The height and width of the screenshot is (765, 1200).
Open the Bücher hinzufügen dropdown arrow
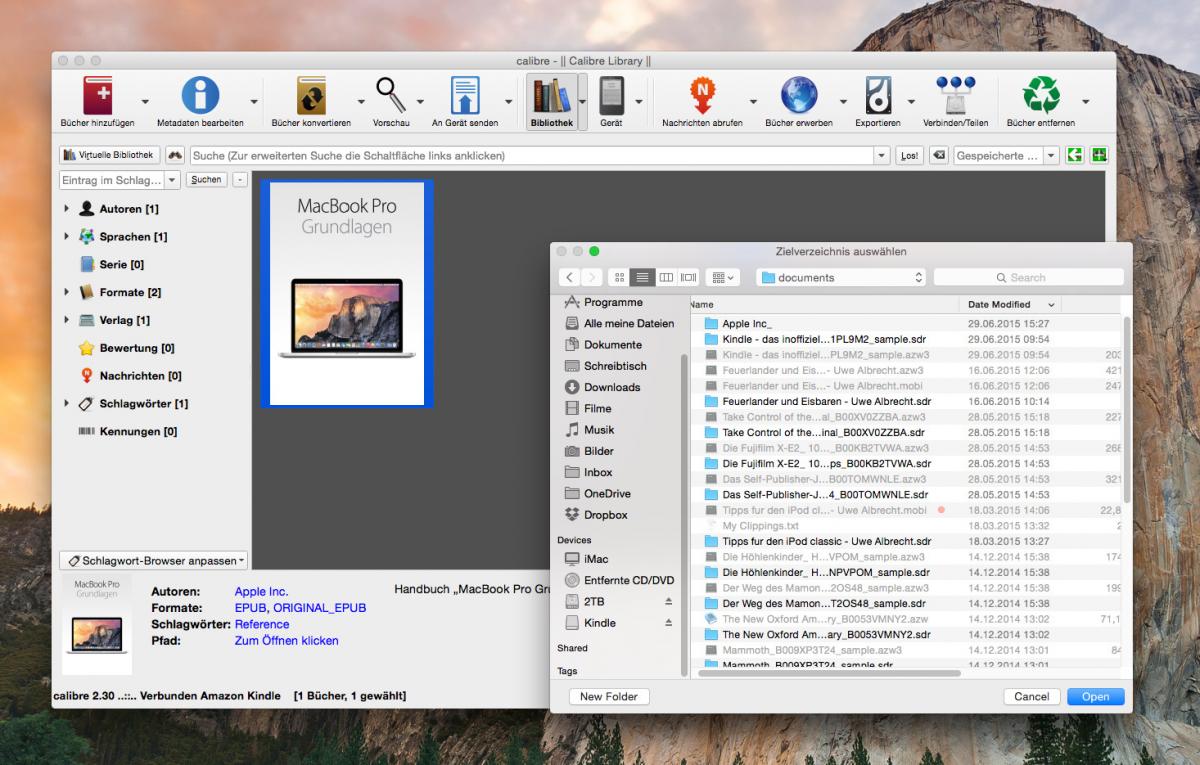coord(145,102)
